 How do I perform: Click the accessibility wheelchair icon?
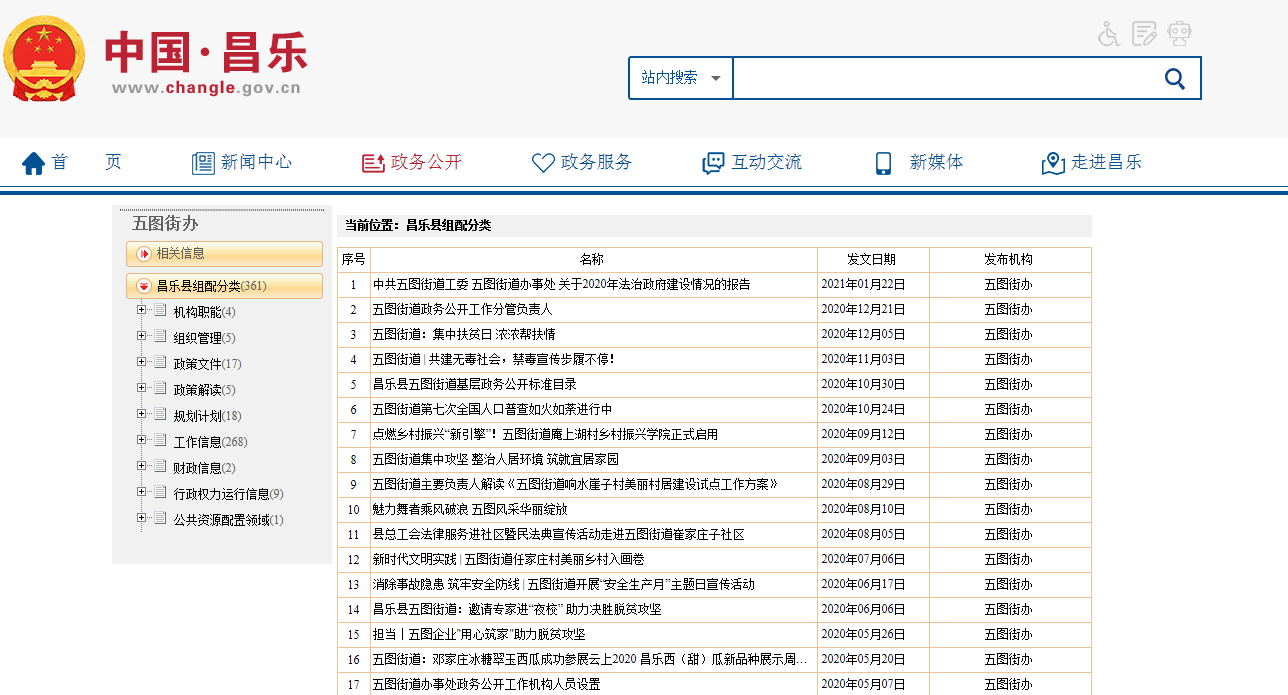(1108, 34)
